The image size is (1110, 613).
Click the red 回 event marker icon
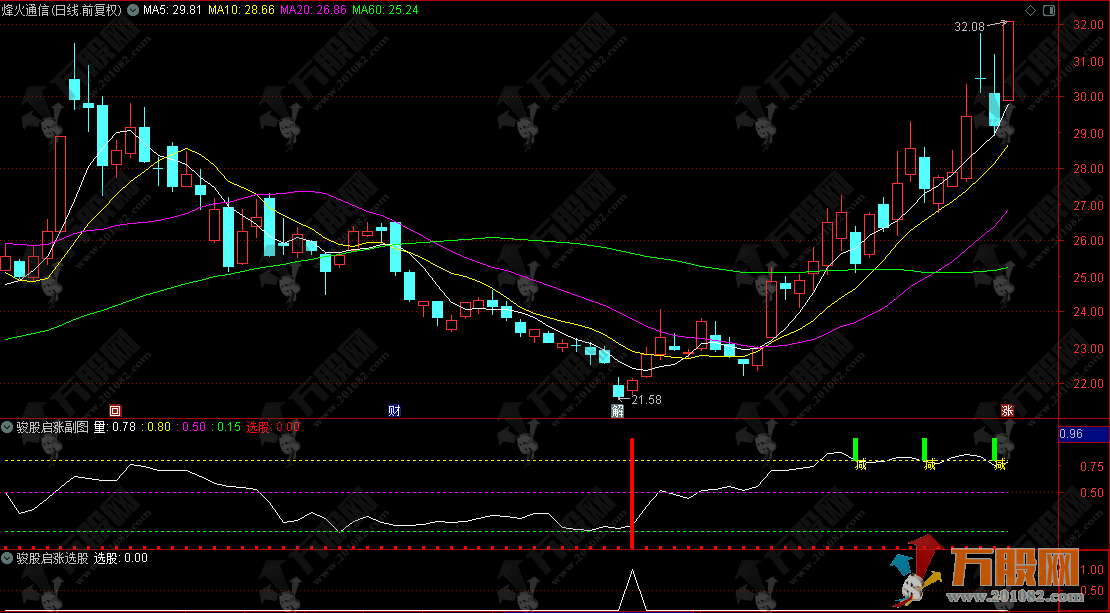tap(115, 410)
